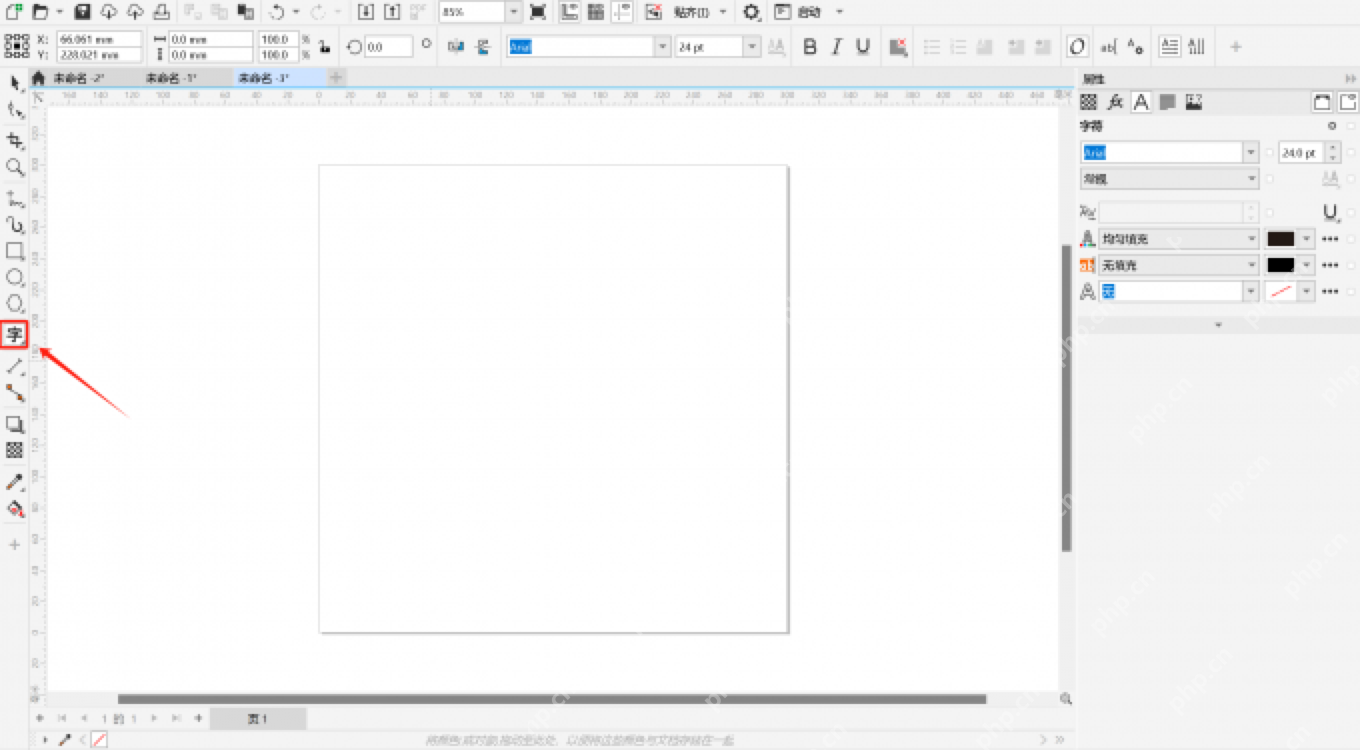Go to next page arrow

[154, 718]
